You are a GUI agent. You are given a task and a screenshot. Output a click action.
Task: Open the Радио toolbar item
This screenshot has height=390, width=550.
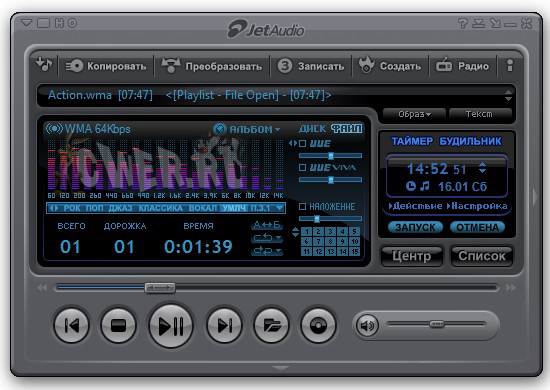(x=463, y=66)
